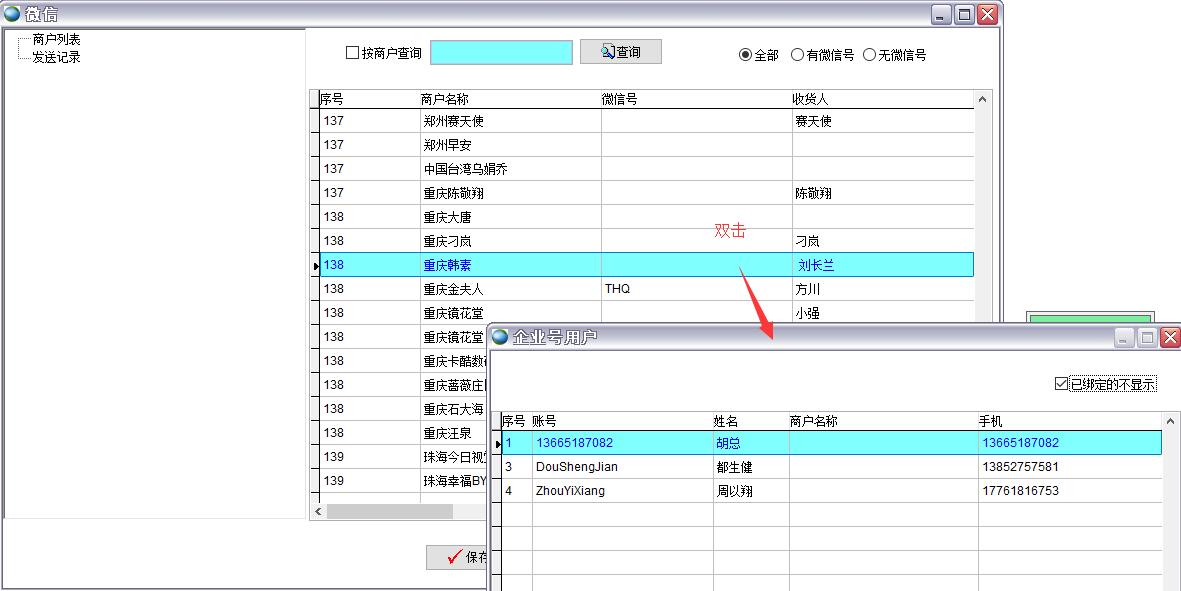1181x591 pixels.
Task: Click the 查询 search button
Action: (620, 52)
